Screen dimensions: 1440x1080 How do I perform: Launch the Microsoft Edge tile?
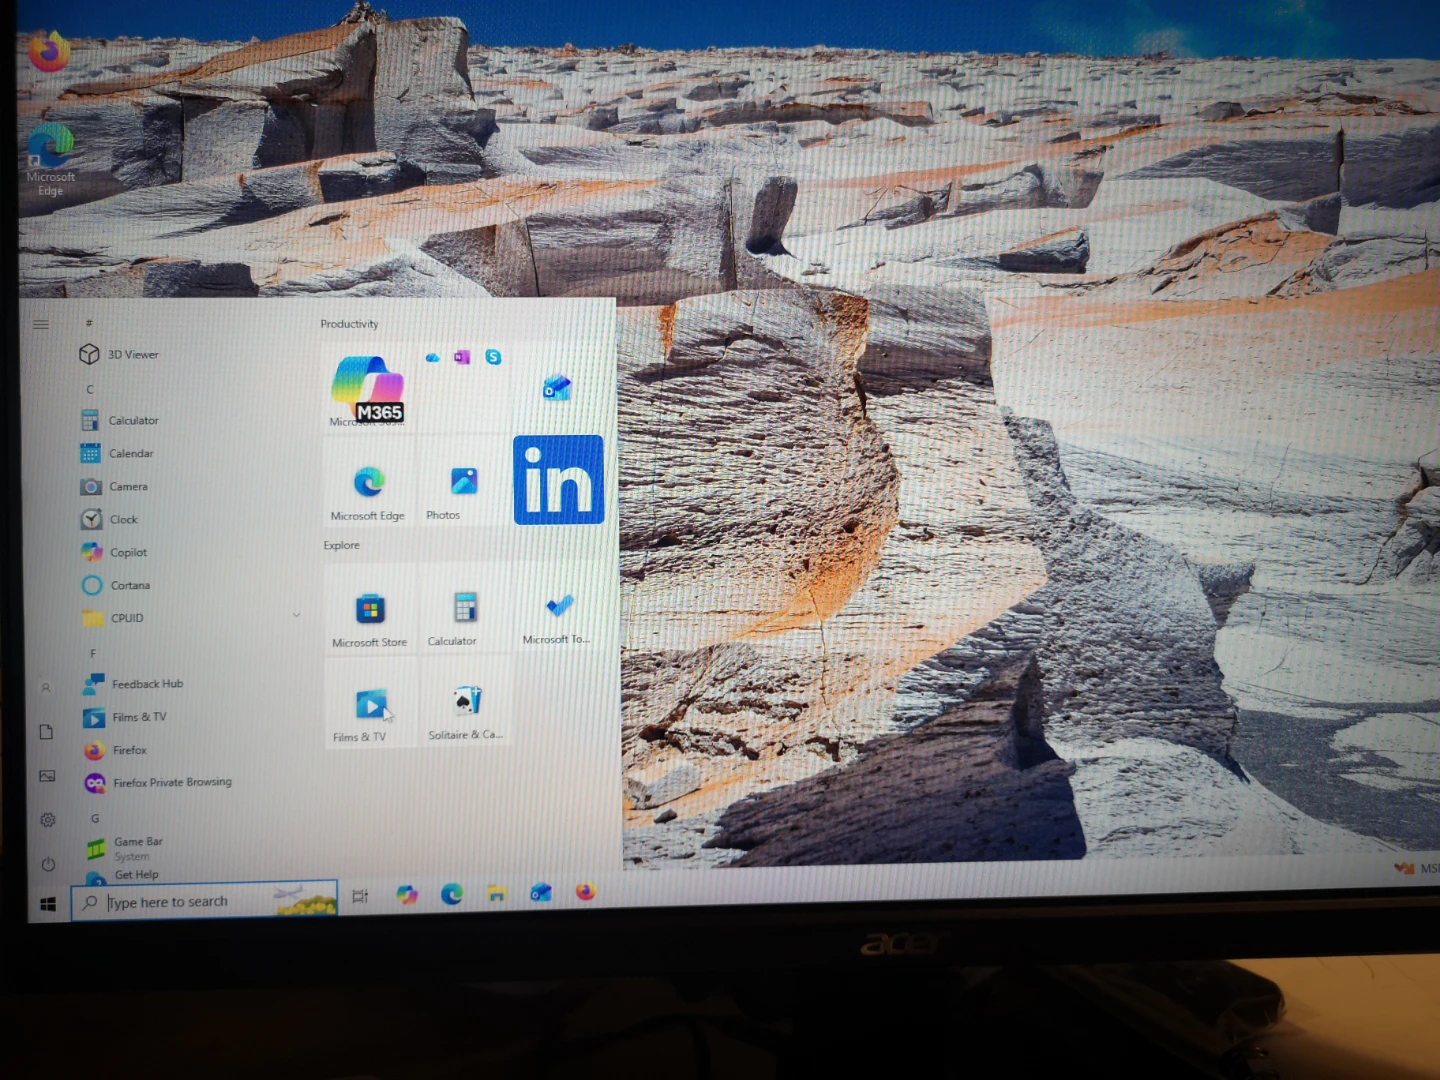click(x=368, y=481)
